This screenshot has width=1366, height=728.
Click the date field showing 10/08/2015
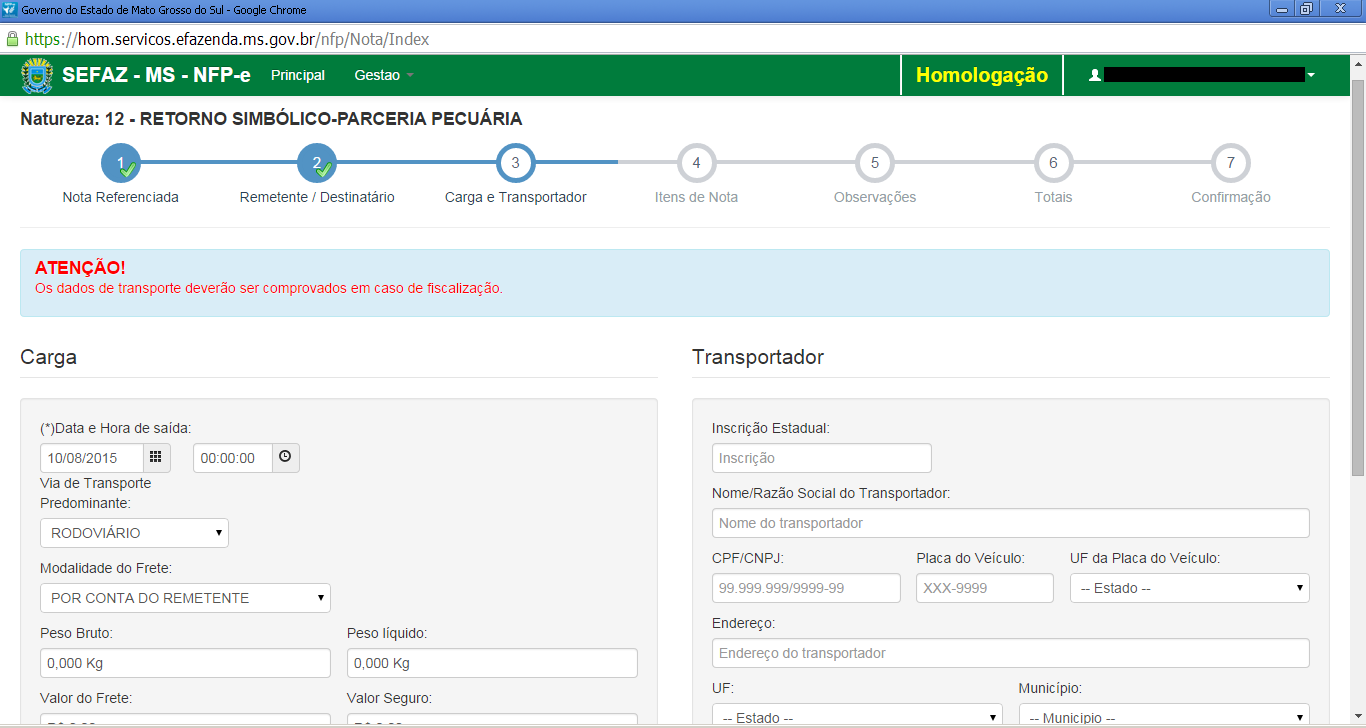click(92, 458)
